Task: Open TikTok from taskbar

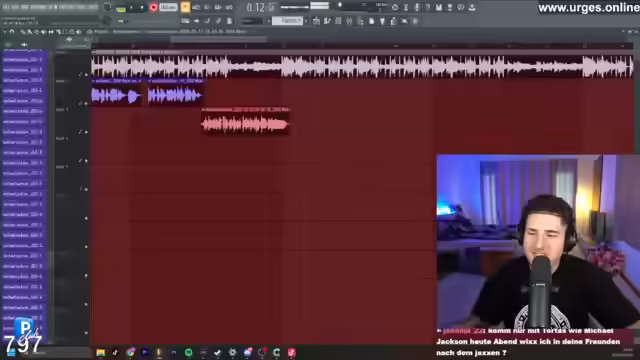Action: [x=115, y=352]
